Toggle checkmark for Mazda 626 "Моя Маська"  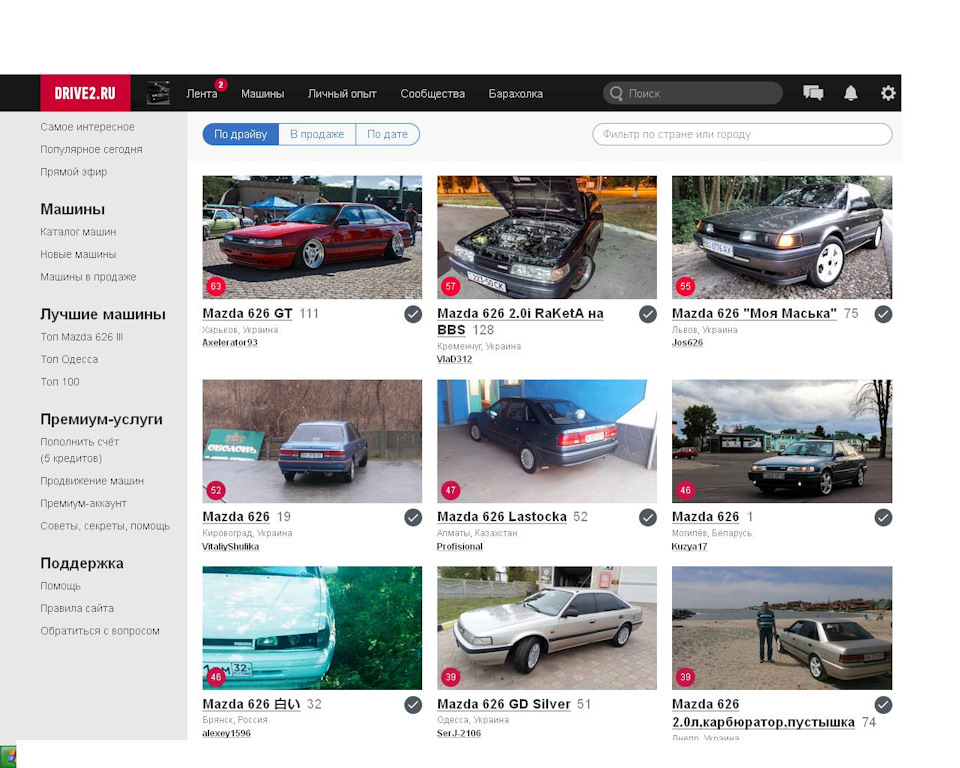(x=883, y=314)
